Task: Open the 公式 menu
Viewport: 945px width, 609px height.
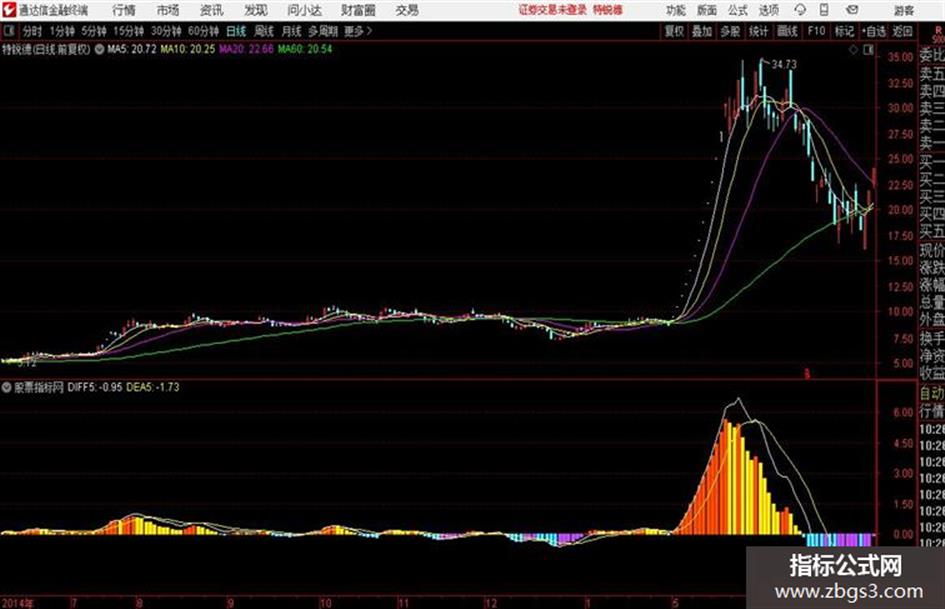Action: tap(738, 10)
